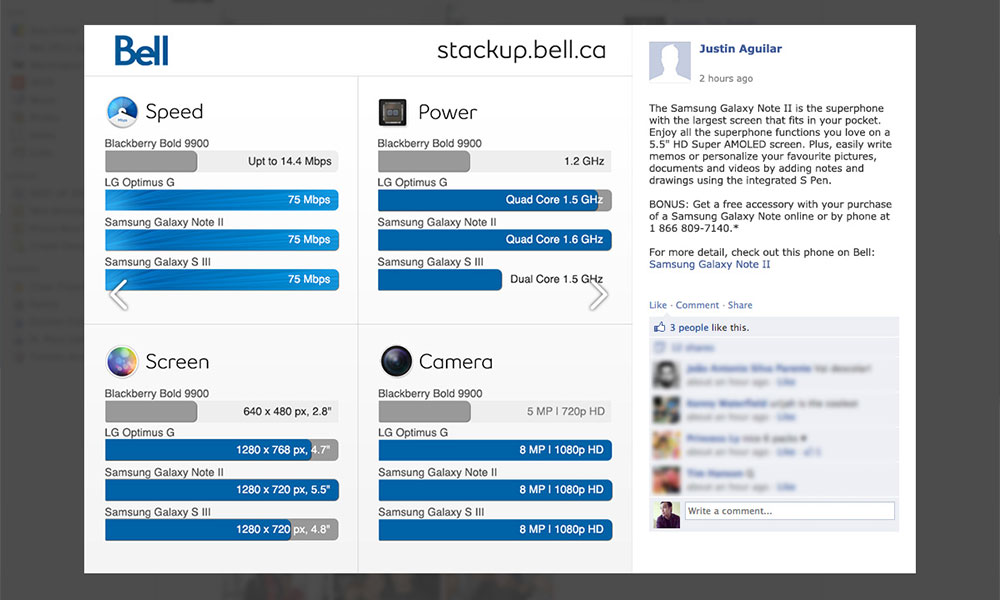Advance to next slide with right arrow

pyautogui.click(x=598, y=295)
